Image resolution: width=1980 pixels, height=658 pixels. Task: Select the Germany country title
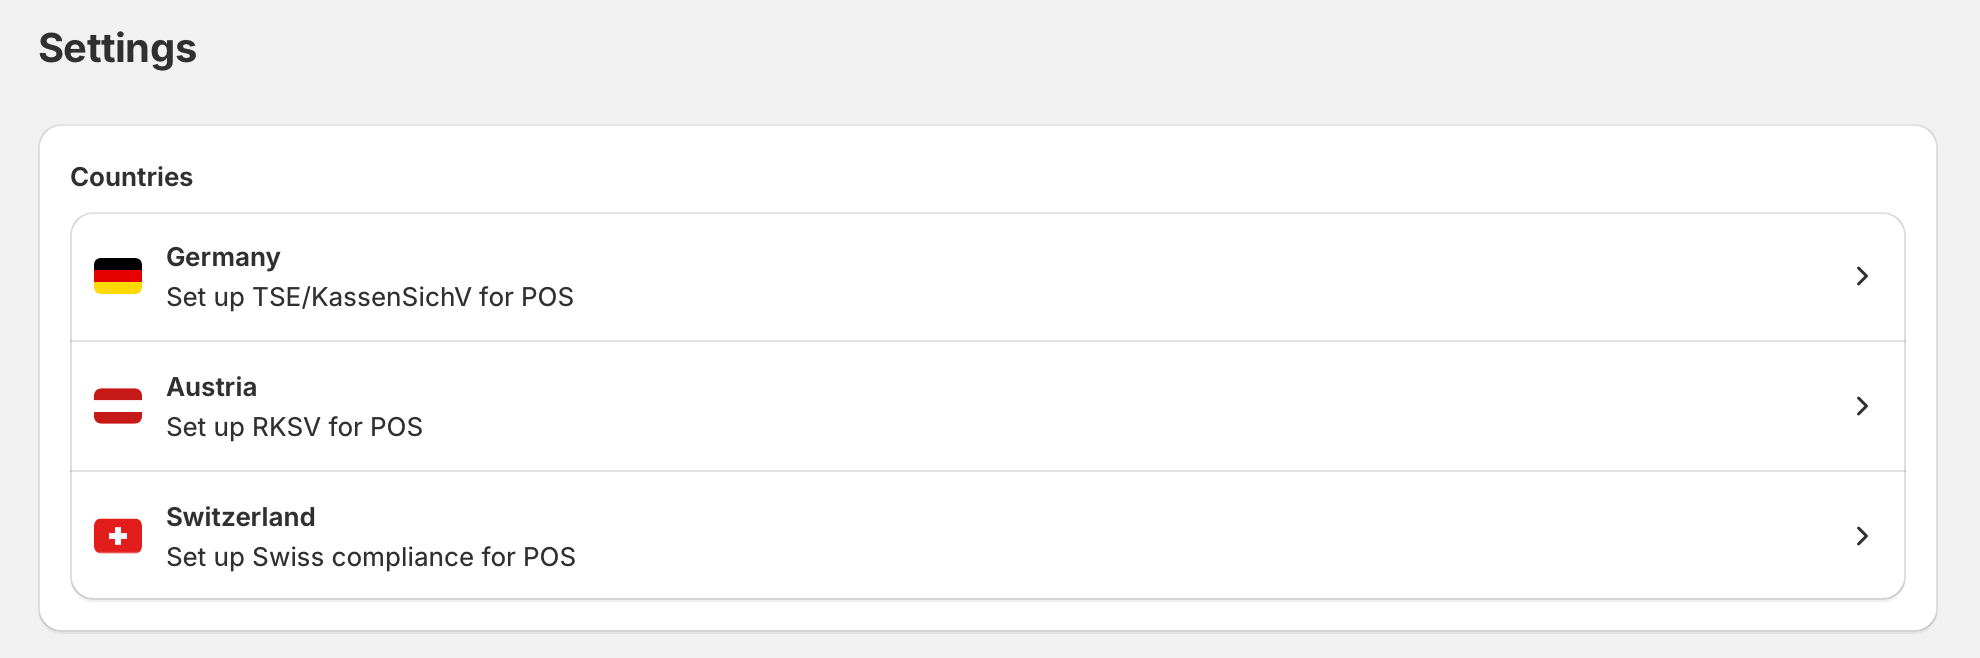(x=223, y=257)
